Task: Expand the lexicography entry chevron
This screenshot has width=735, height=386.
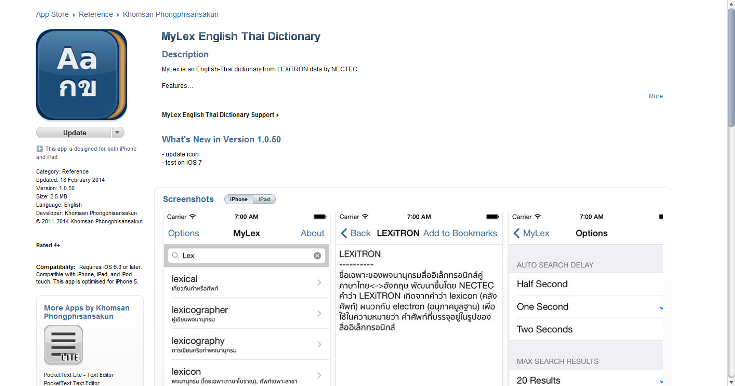Action: point(319,345)
